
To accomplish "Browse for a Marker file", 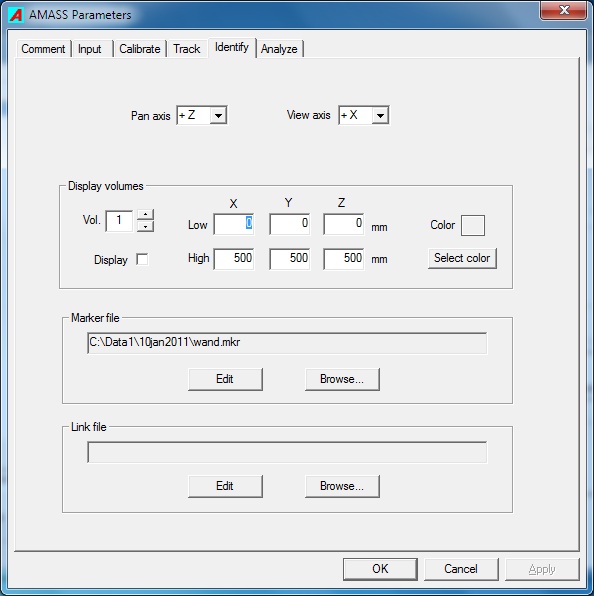I will tap(342, 379).
